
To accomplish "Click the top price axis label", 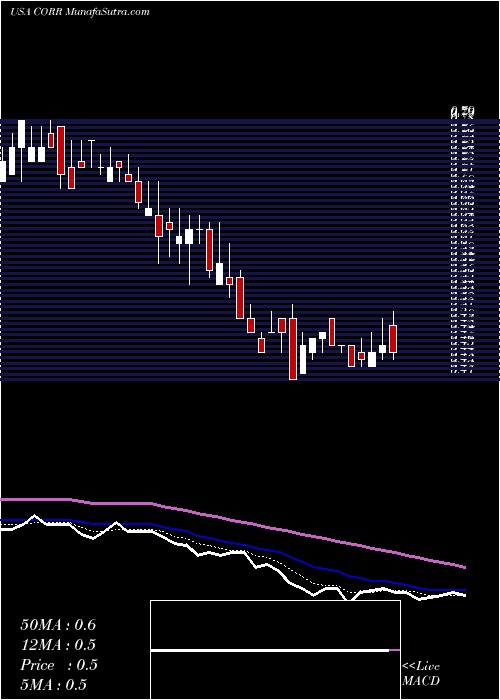I will pos(462,111).
